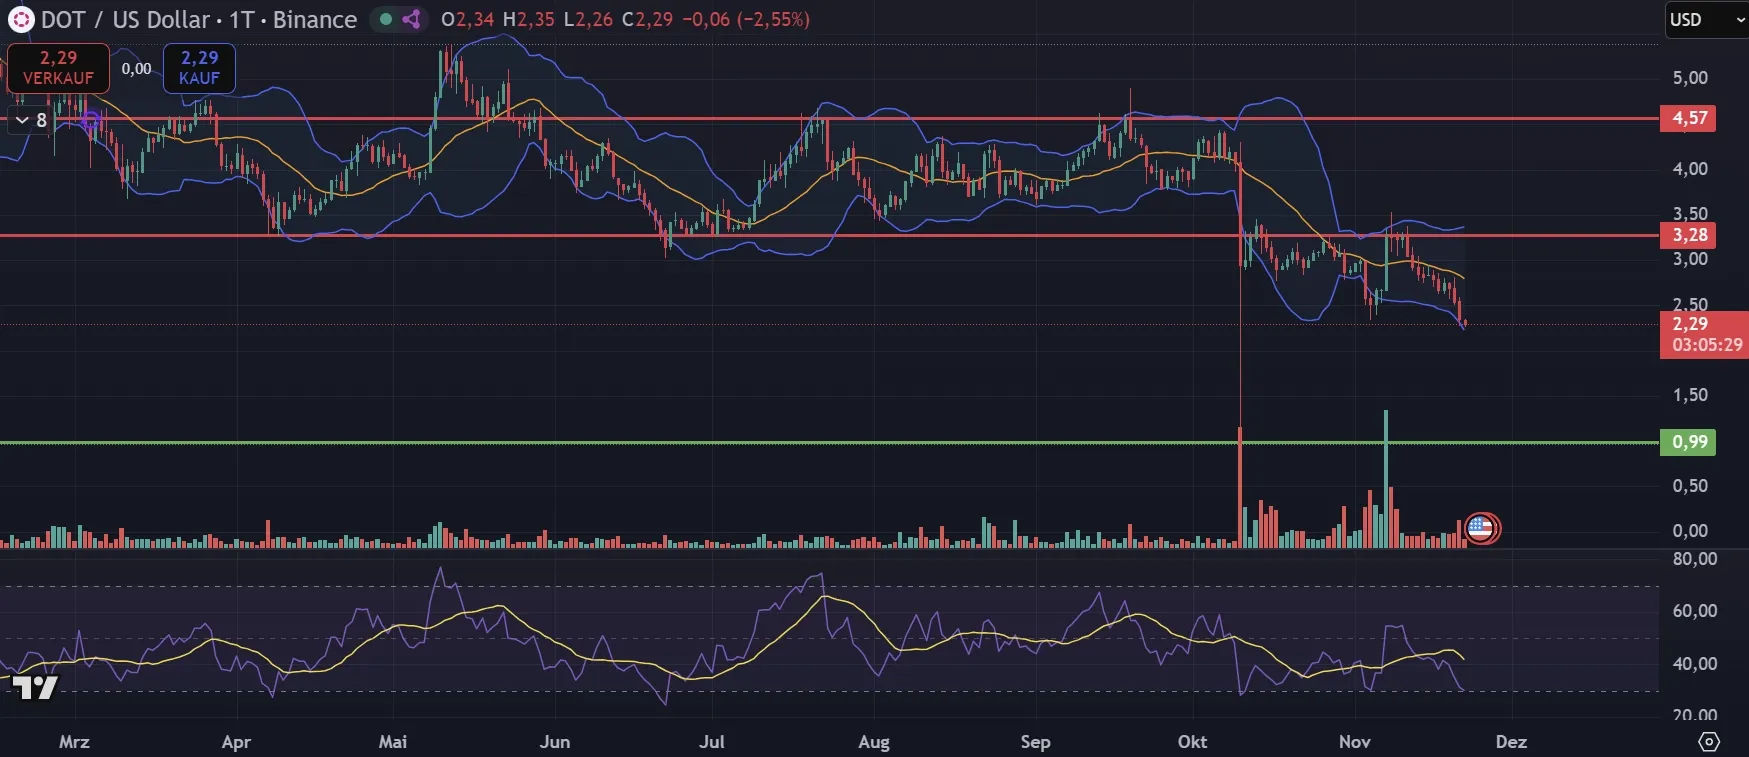Viewport: 1749px width, 757px height.
Task: Click the Mai label on time axis
Action: pos(393,741)
